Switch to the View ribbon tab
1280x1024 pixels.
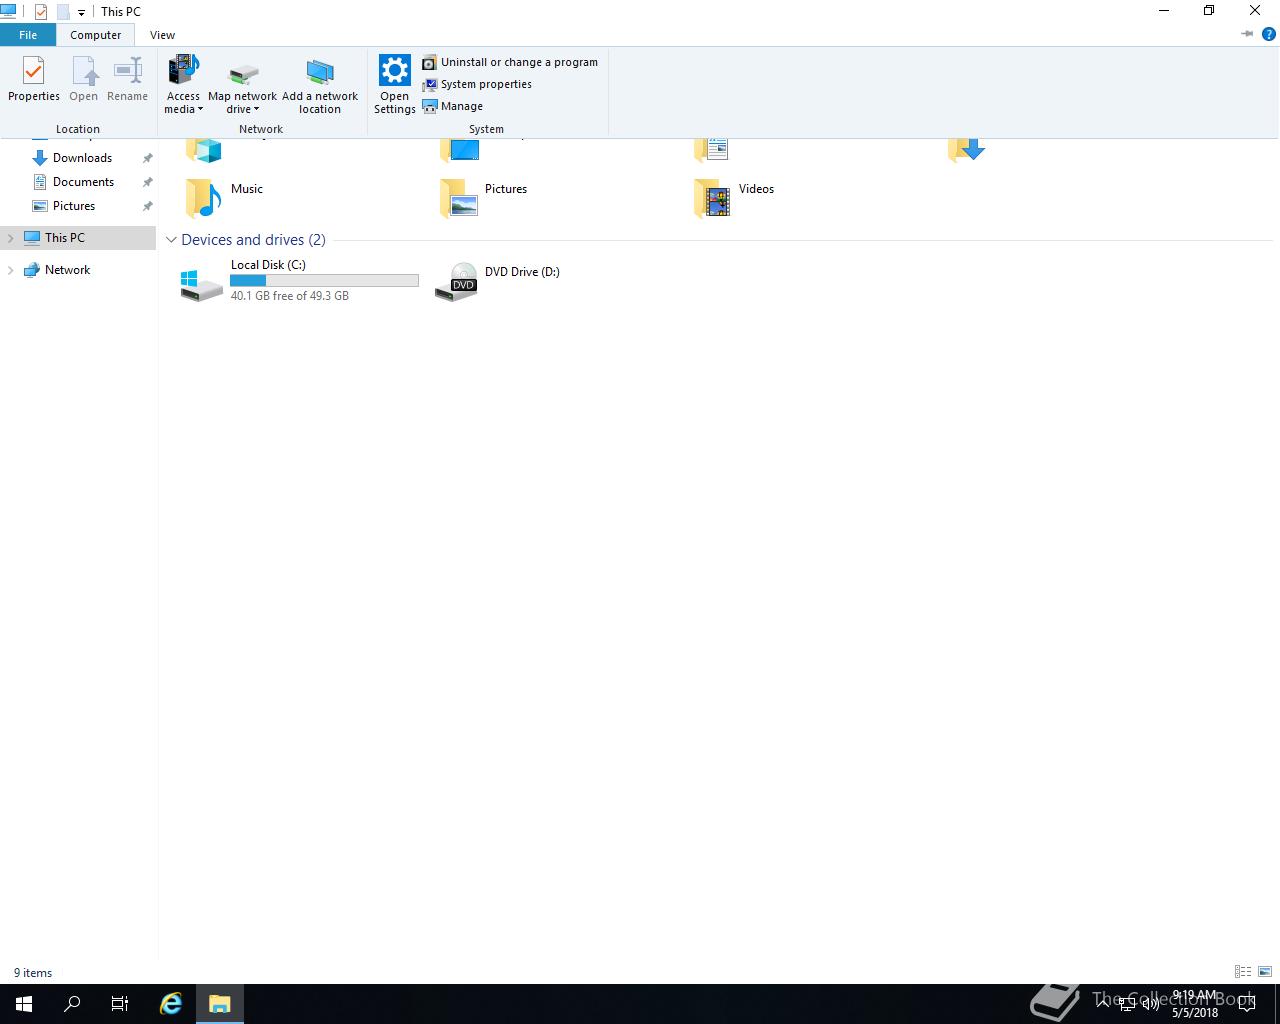tap(162, 35)
